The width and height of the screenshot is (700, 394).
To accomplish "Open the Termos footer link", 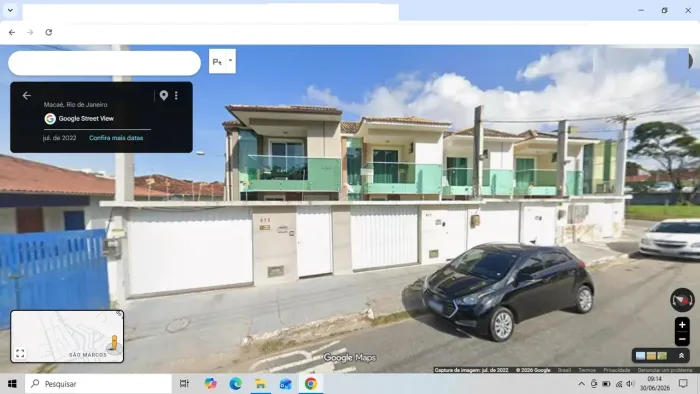I will coord(587,370).
